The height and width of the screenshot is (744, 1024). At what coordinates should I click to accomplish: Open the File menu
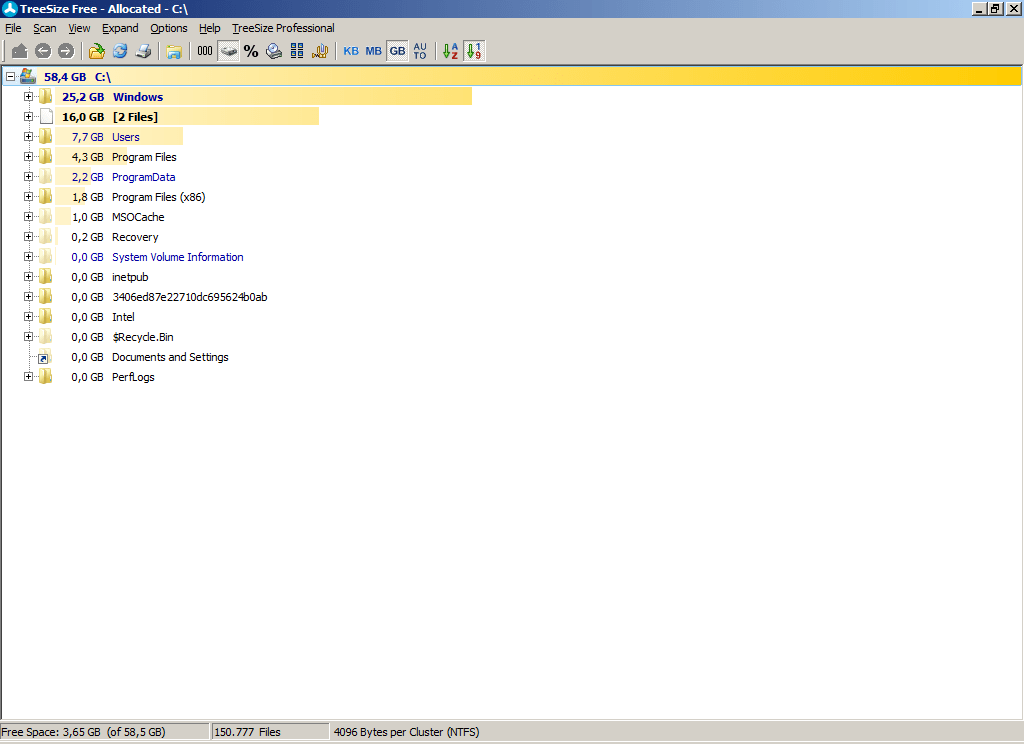pos(13,28)
